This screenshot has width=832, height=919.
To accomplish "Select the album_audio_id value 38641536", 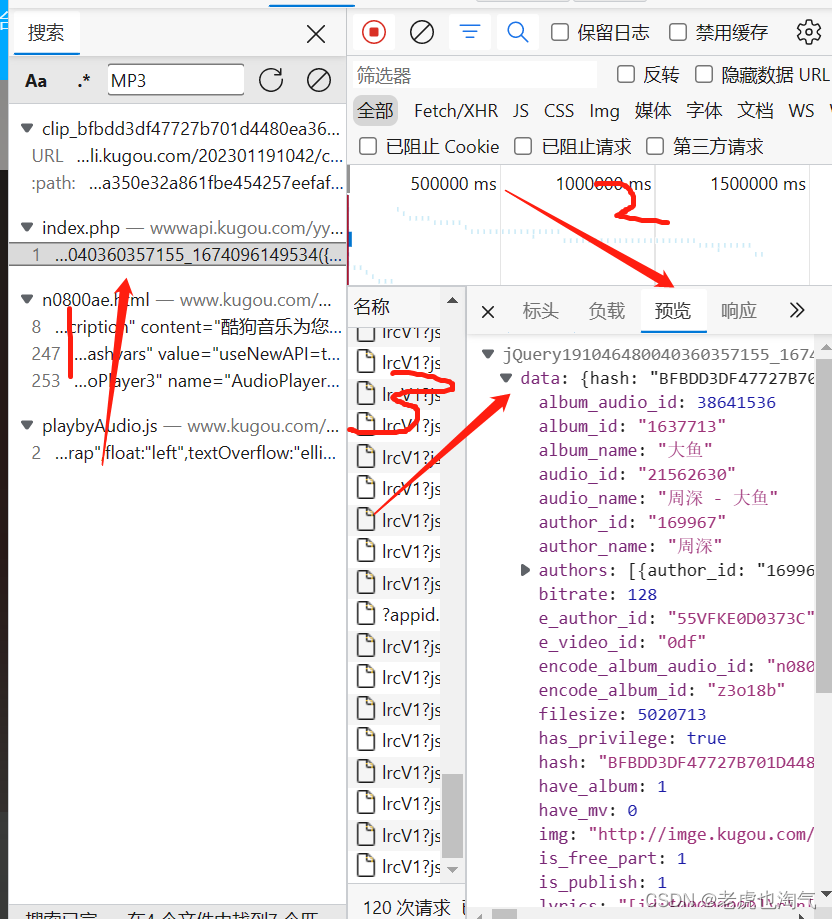I will 736,402.
